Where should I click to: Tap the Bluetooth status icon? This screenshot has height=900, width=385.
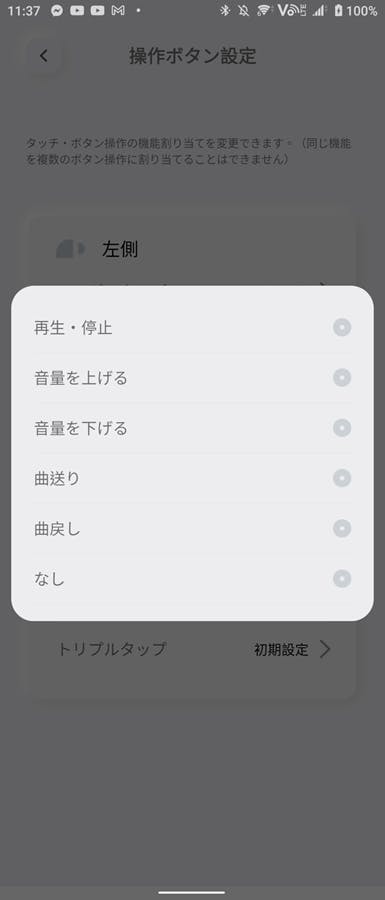coord(225,10)
